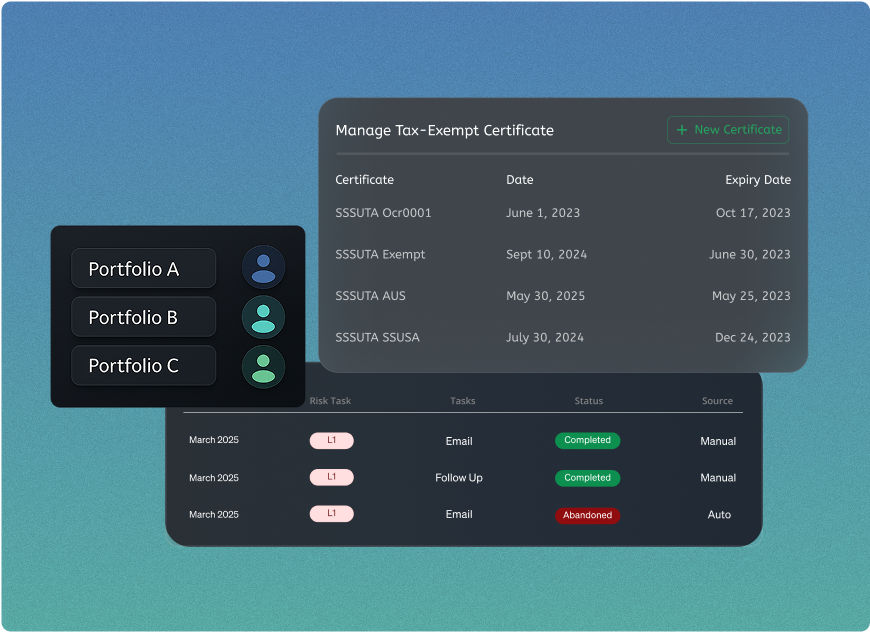The image size is (870, 633).
Task: Click the user avatar beside Portfolio A
Action: 264,268
